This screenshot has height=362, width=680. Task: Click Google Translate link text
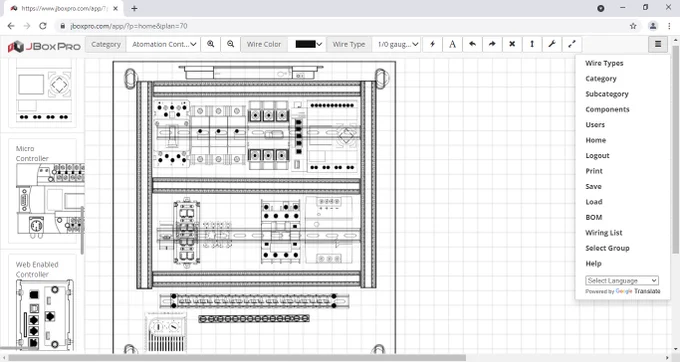[638, 291]
